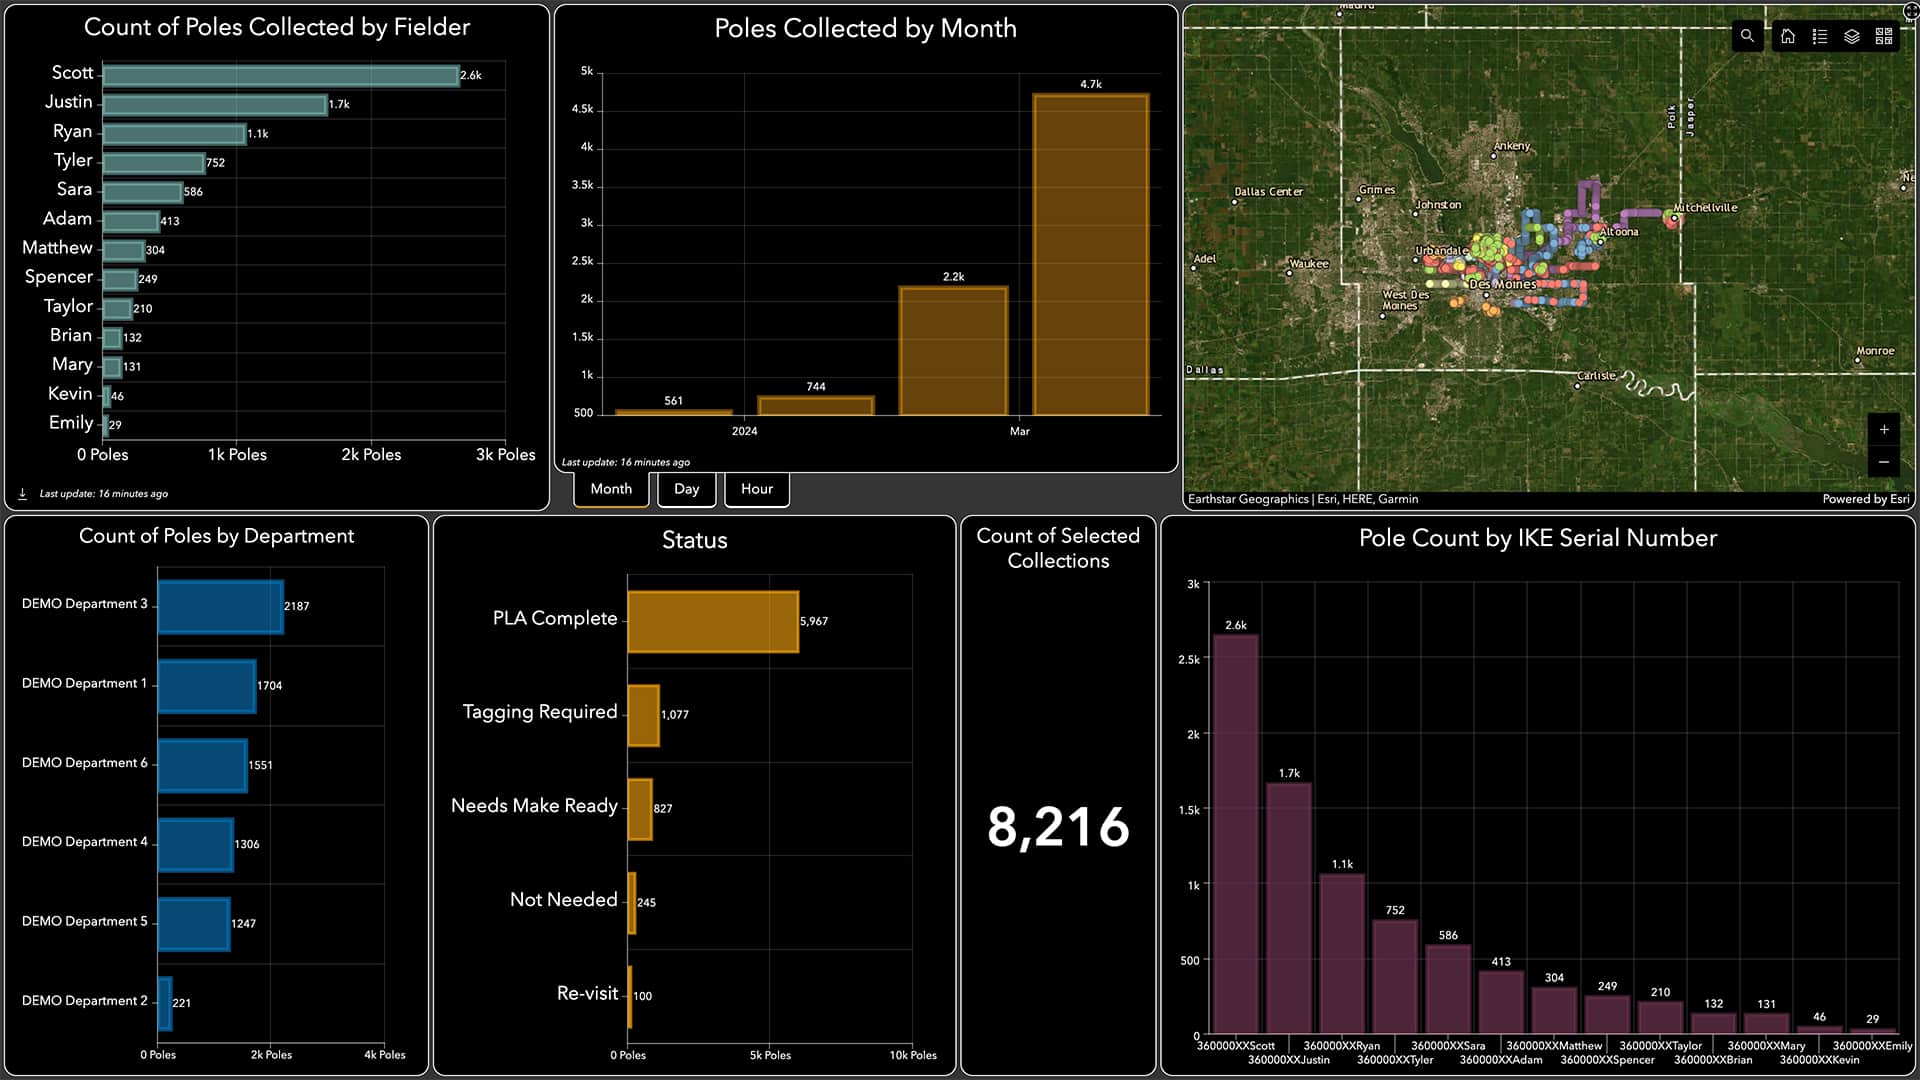Switch to the Day view
This screenshot has width=1920, height=1080.
686,489
